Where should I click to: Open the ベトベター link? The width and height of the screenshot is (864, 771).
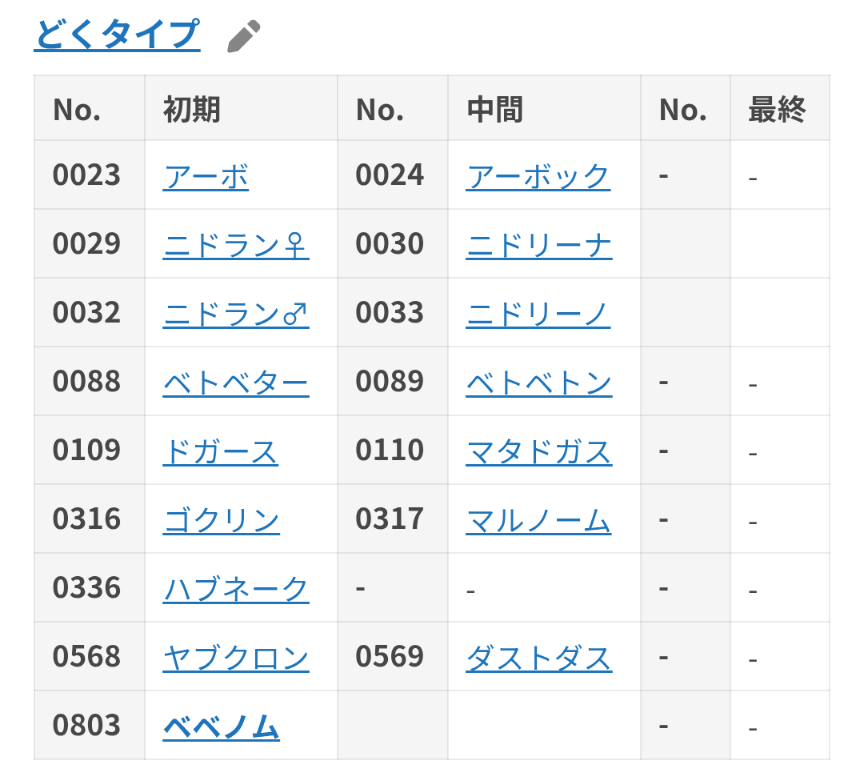coord(235,383)
